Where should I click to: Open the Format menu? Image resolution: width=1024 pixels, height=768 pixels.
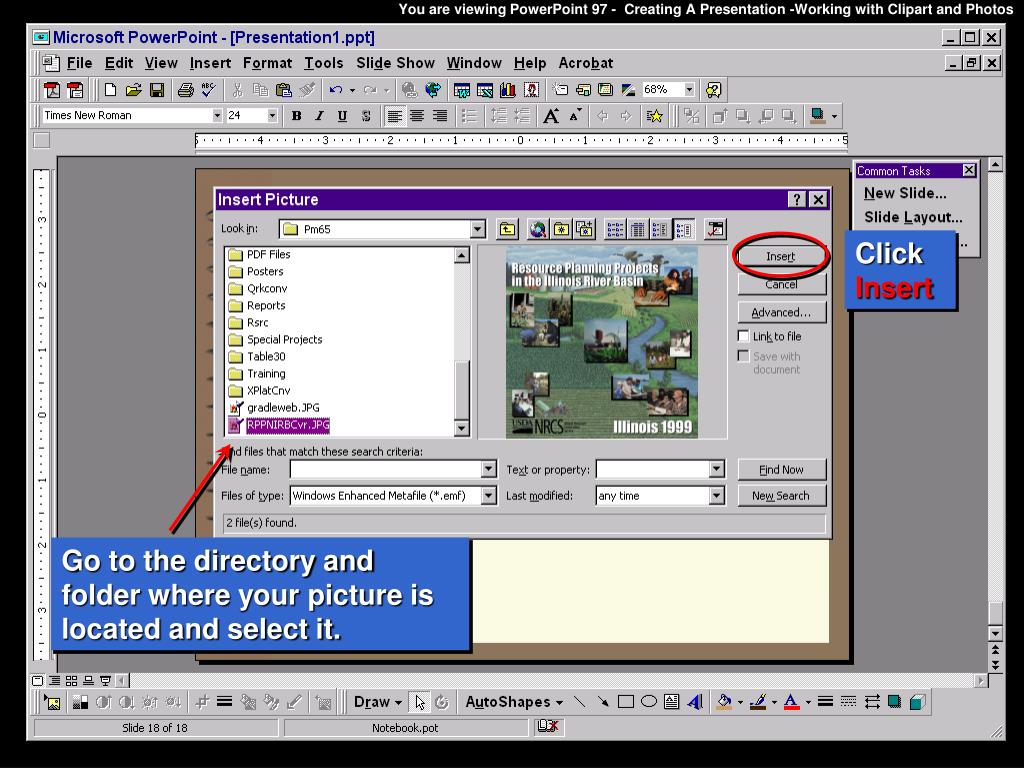pos(267,63)
